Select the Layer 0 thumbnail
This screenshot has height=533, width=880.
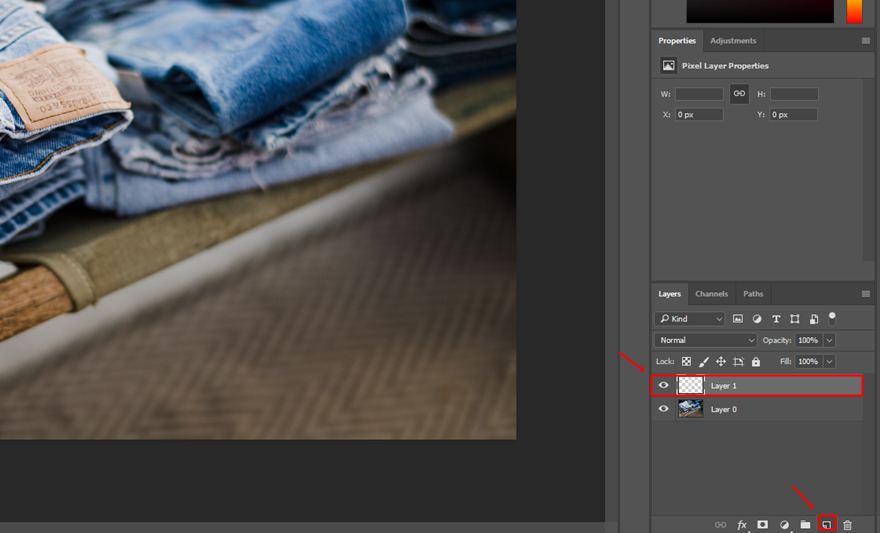tap(690, 409)
